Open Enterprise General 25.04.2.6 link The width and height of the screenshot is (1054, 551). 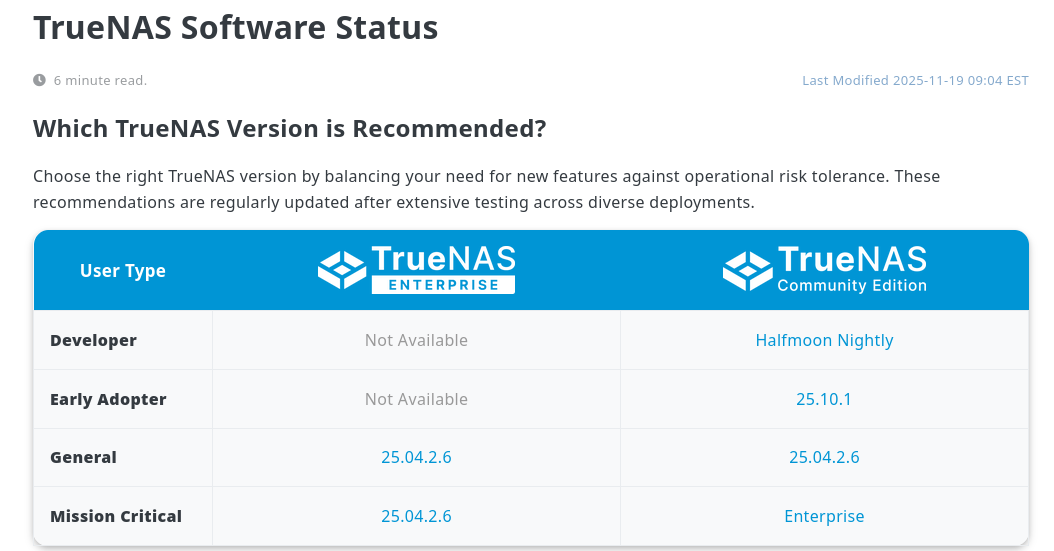click(x=416, y=457)
